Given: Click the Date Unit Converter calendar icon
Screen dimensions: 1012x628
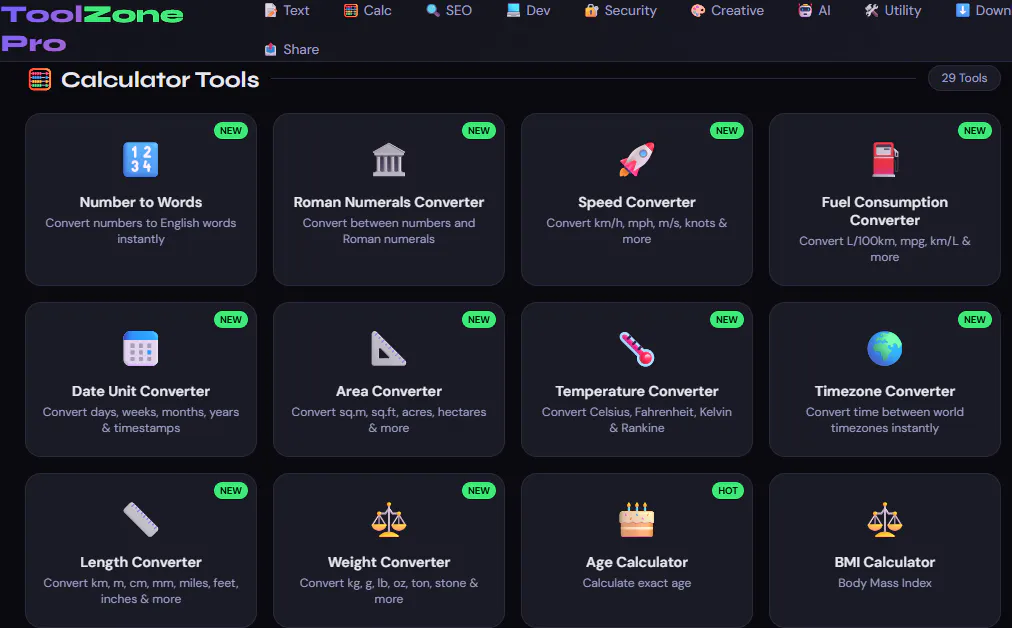Looking at the screenshot, I should pos(141,349).
